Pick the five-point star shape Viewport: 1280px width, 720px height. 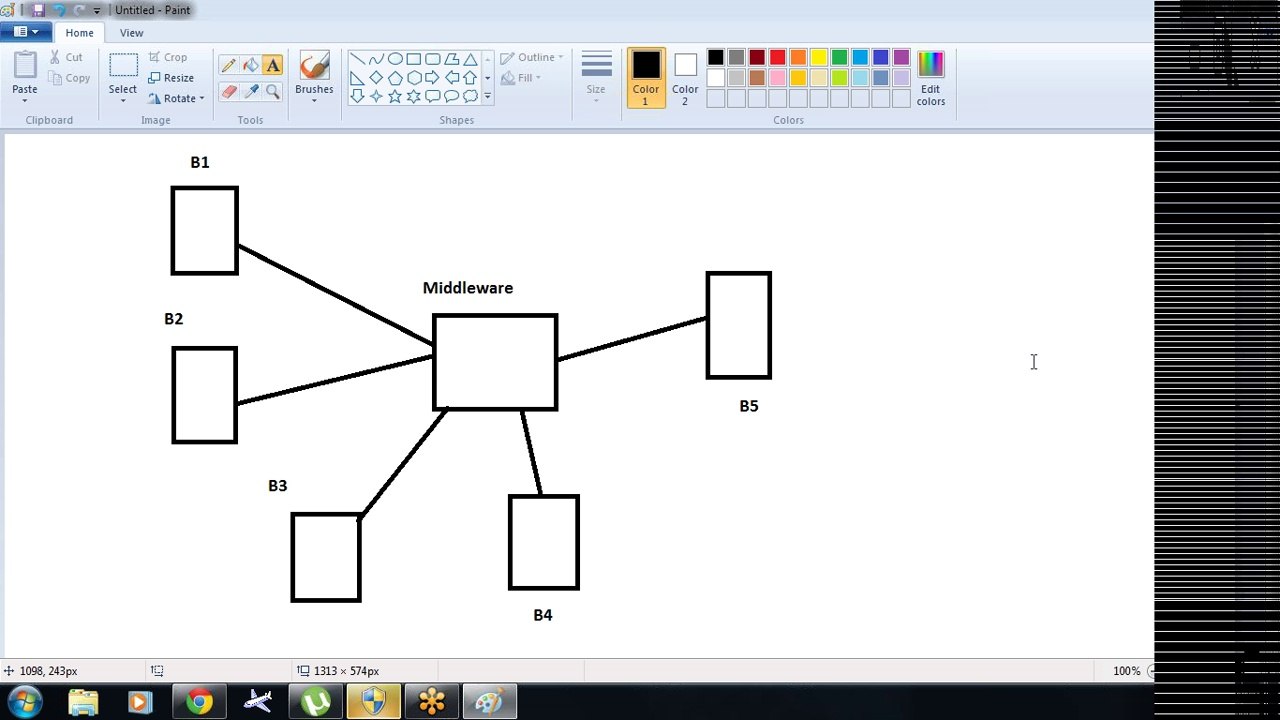coord(395,96)
